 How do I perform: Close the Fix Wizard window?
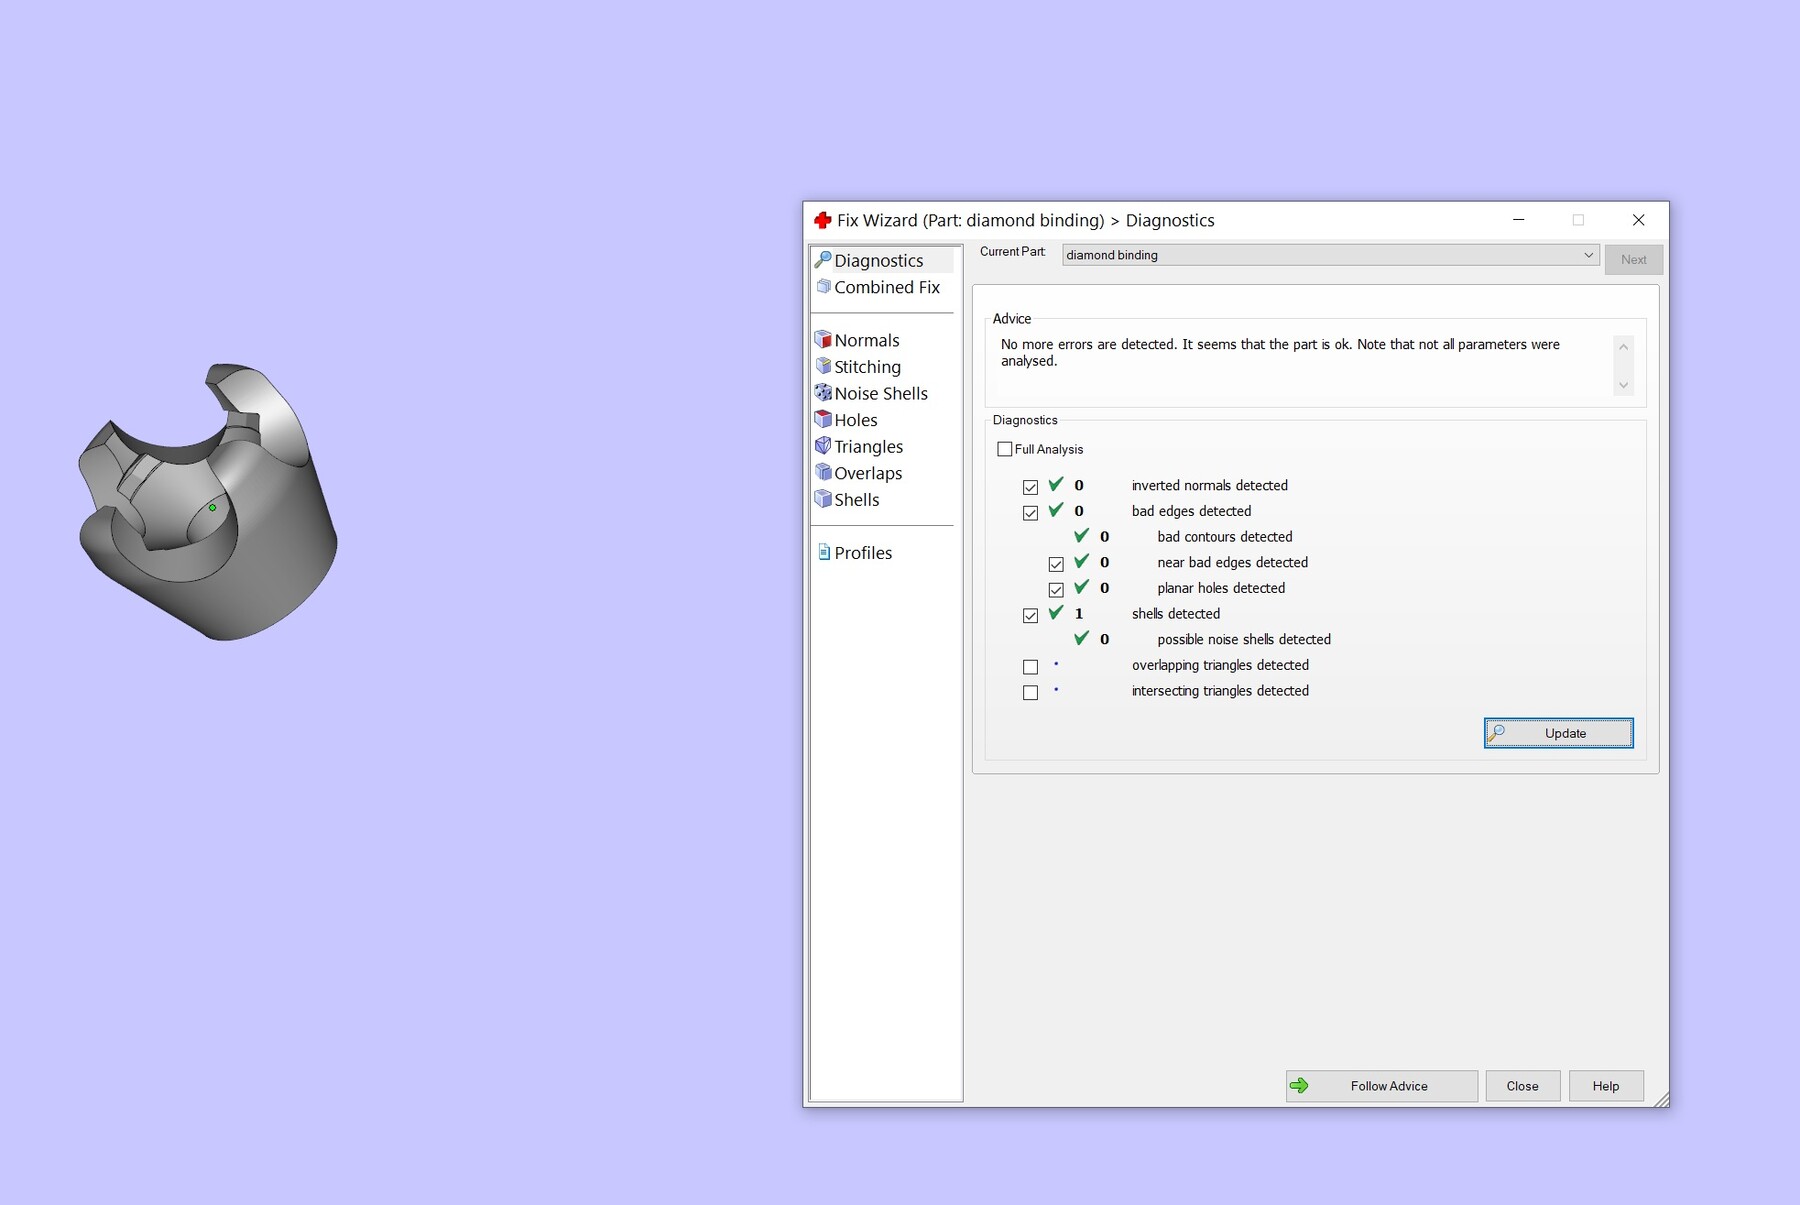pyautogui.click(x=1638, y=220)
